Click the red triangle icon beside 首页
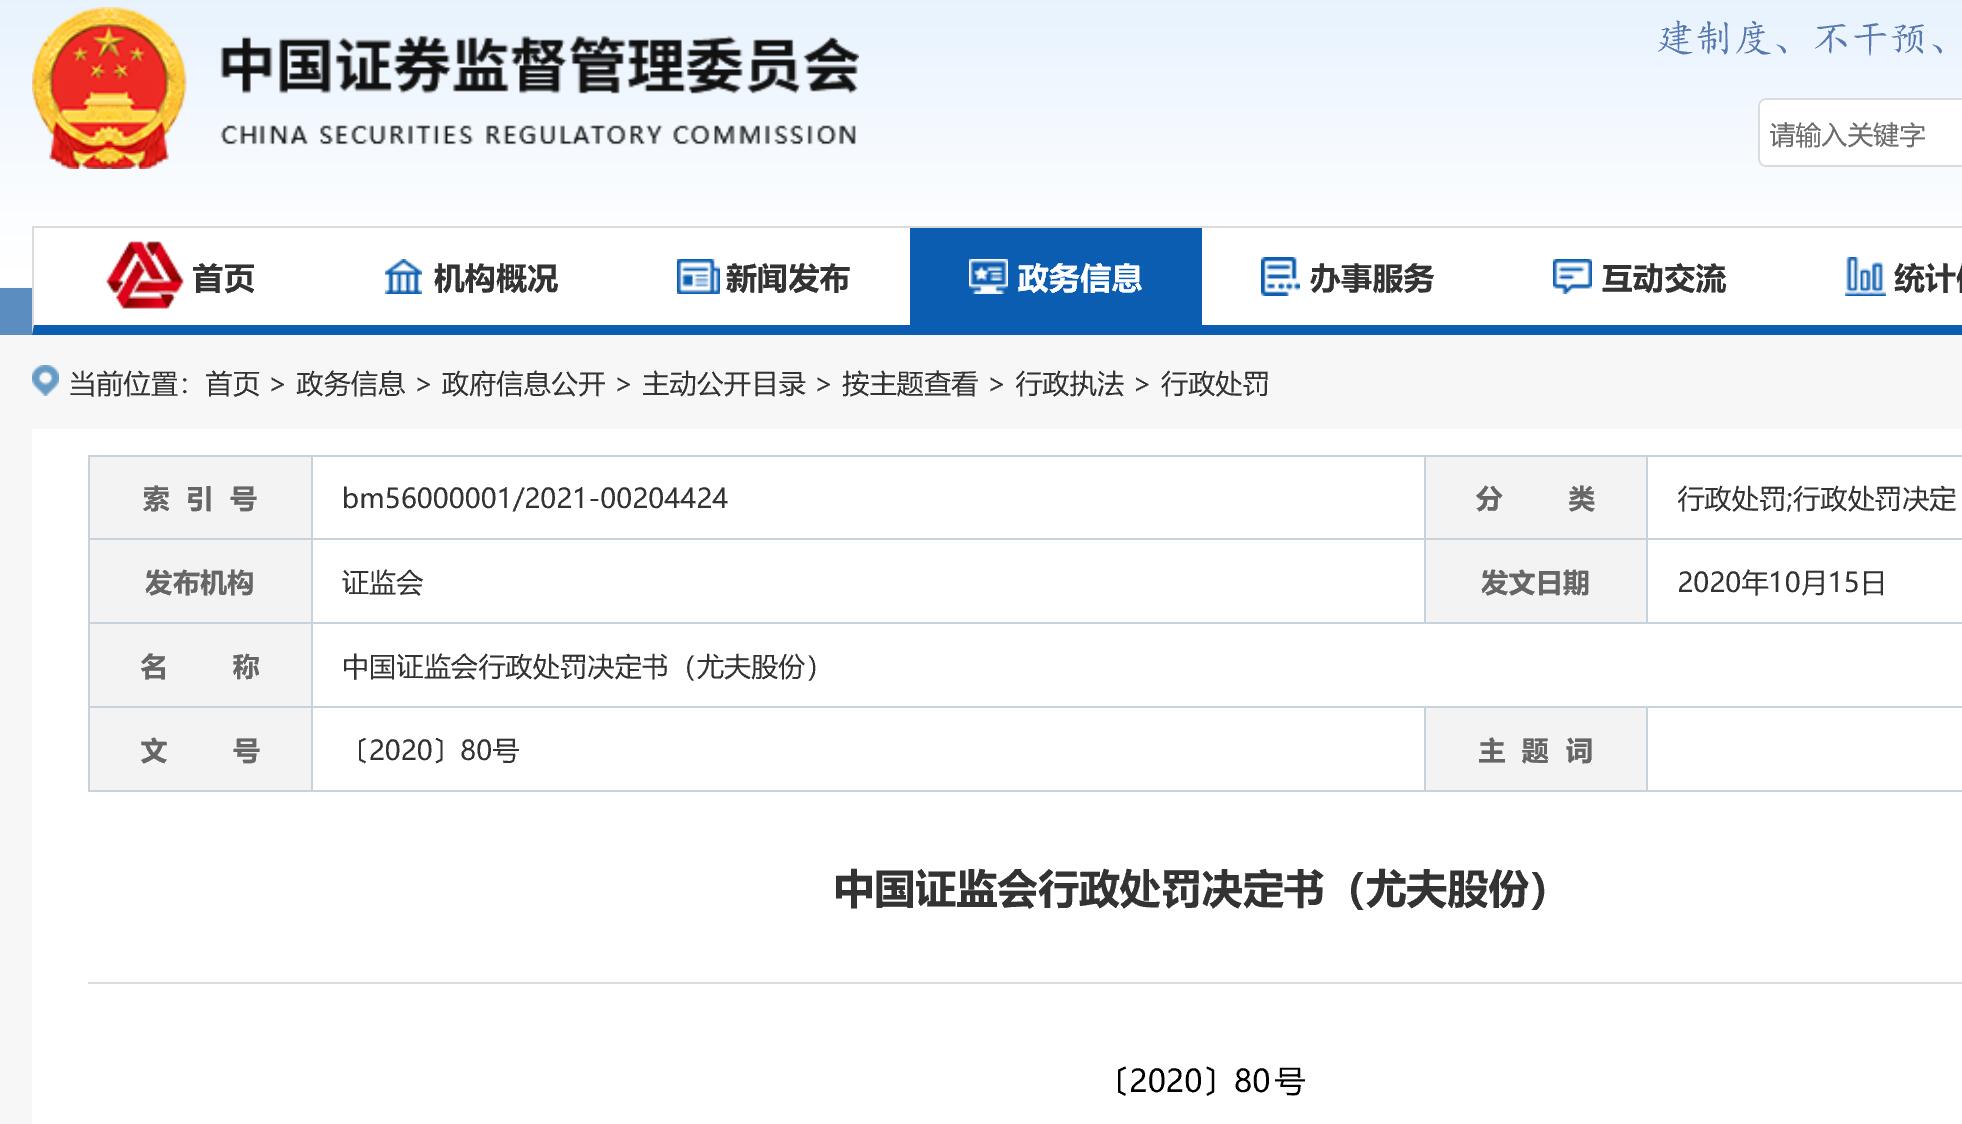Image resolution: width=1962 pixels, height=1124 pixels. pos(144,275)
